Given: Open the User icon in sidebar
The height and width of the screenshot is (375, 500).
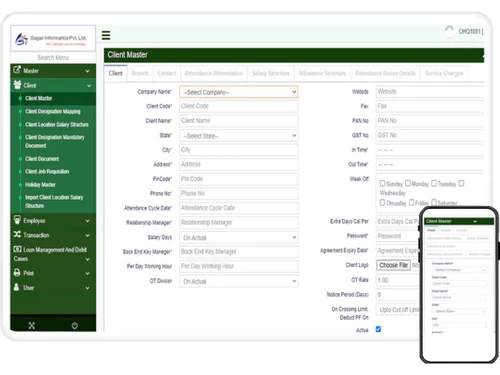Looking at the screenshot, I should pos(16,287).
